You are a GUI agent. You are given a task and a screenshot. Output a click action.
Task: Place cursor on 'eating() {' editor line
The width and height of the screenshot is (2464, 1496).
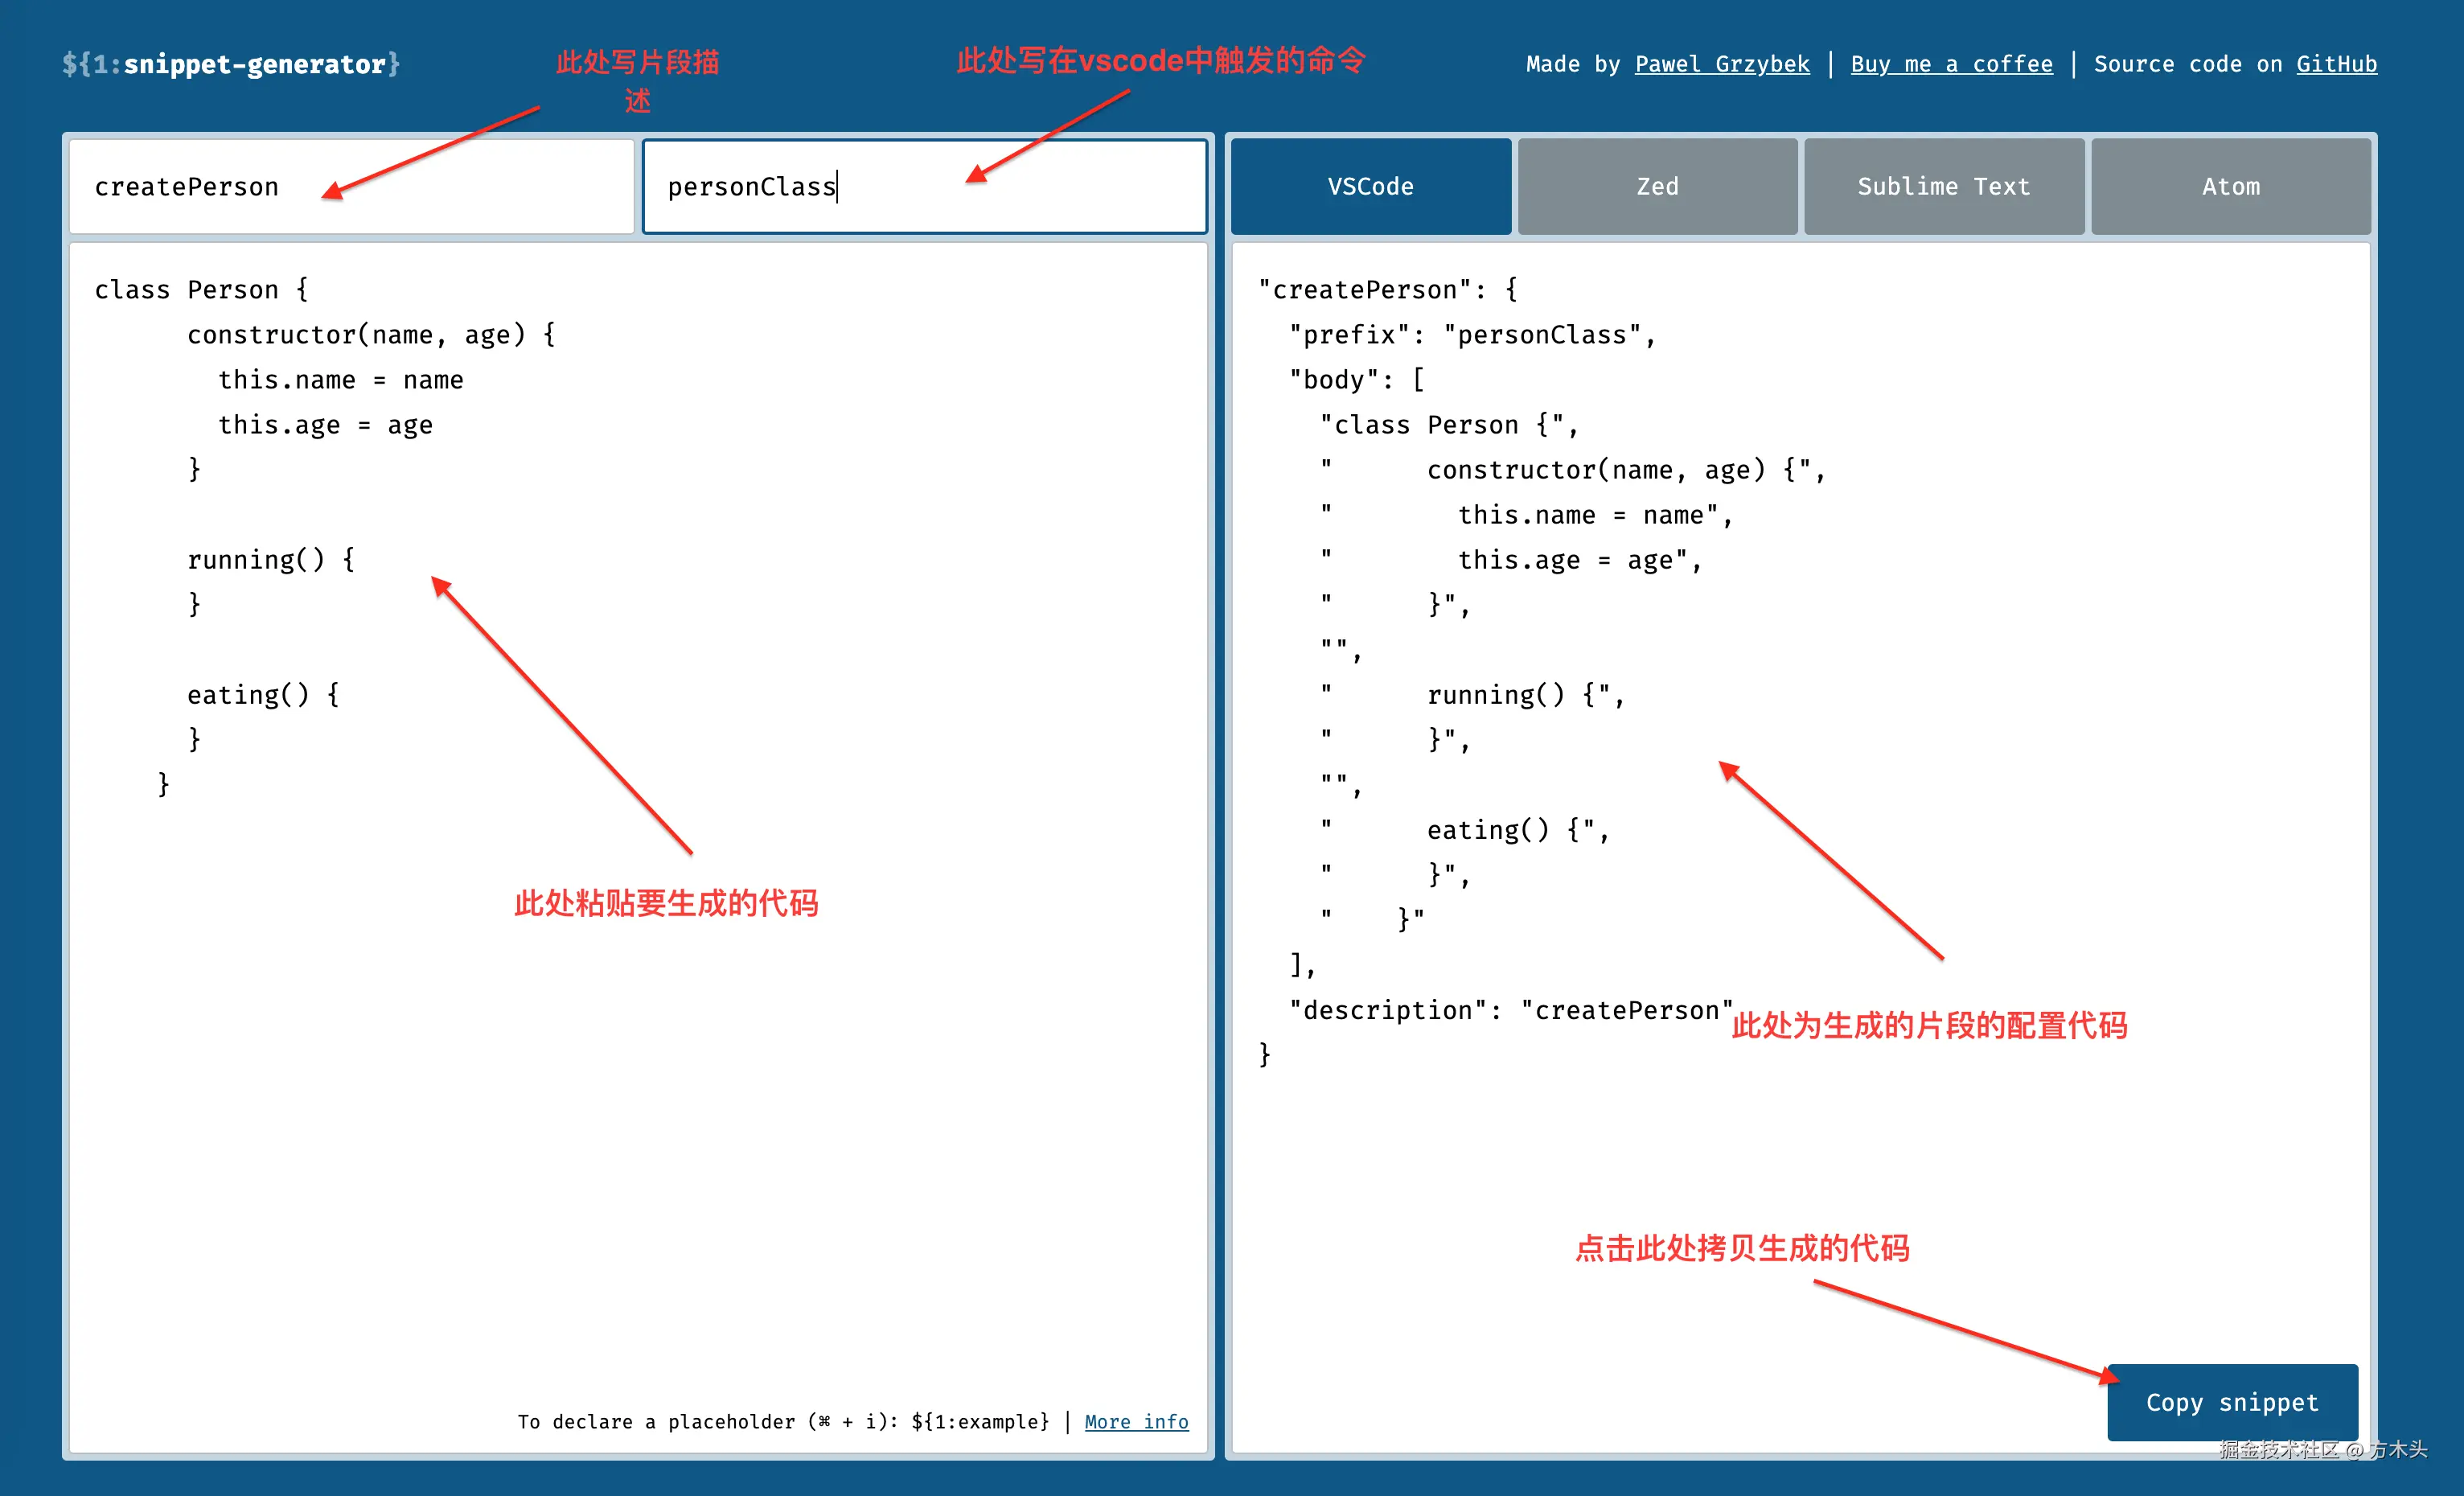(x=262, y=695)
